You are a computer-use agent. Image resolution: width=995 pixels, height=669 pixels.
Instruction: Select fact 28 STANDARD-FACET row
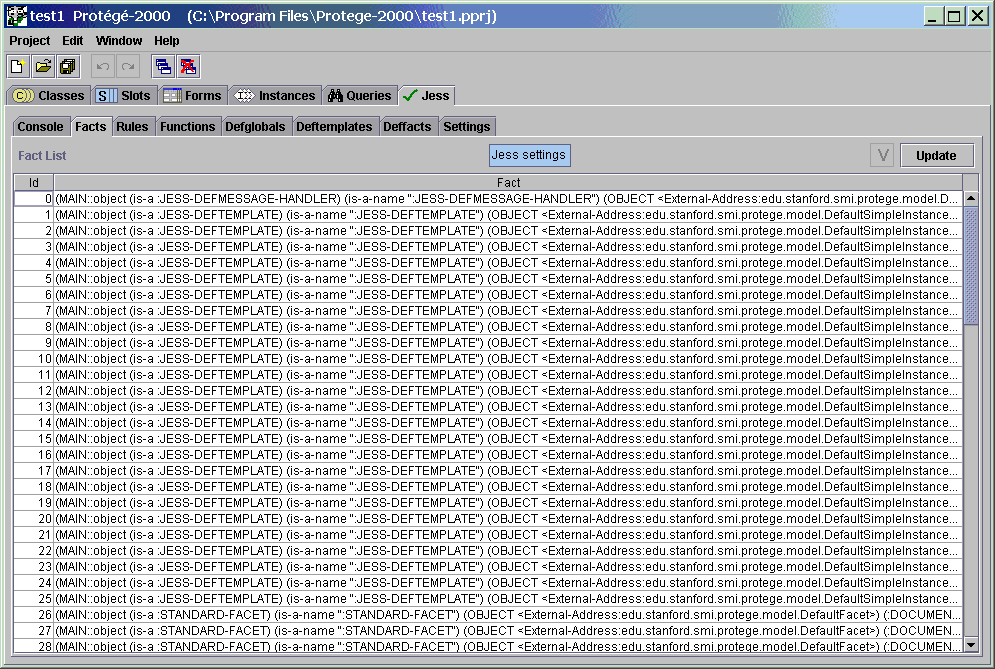489,646
